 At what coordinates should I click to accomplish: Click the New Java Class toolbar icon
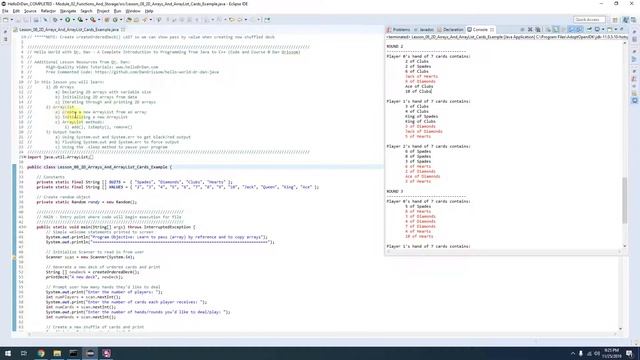point(115,20)
